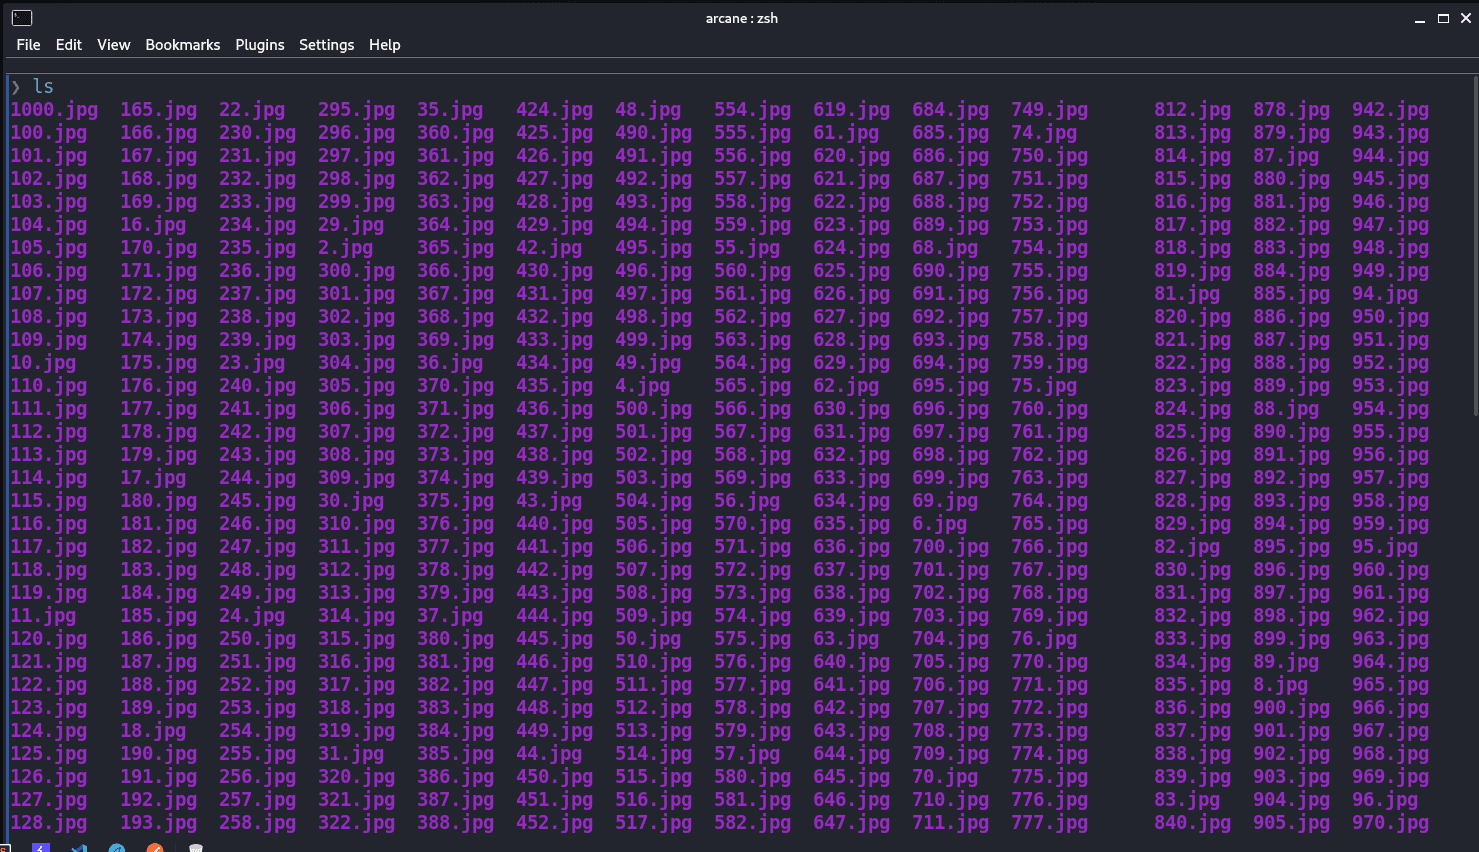Open the File menu

[28, 45]
